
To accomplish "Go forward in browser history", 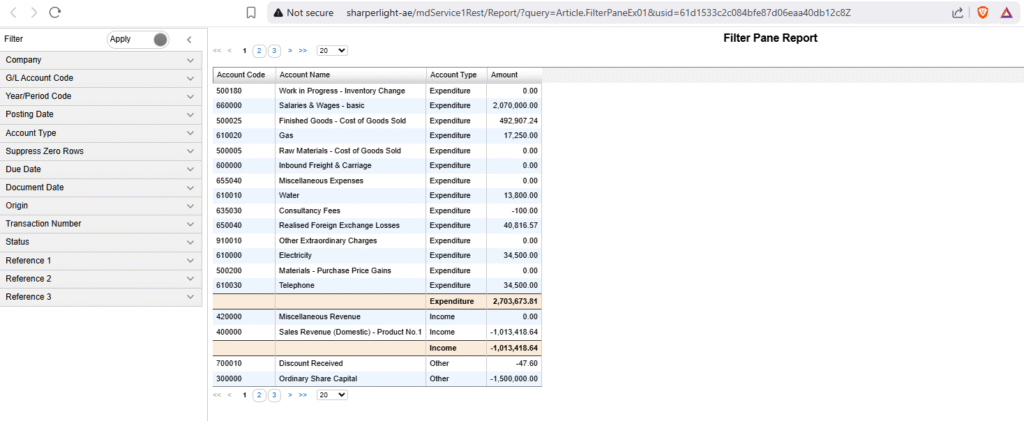I will (x=34, y=12).
